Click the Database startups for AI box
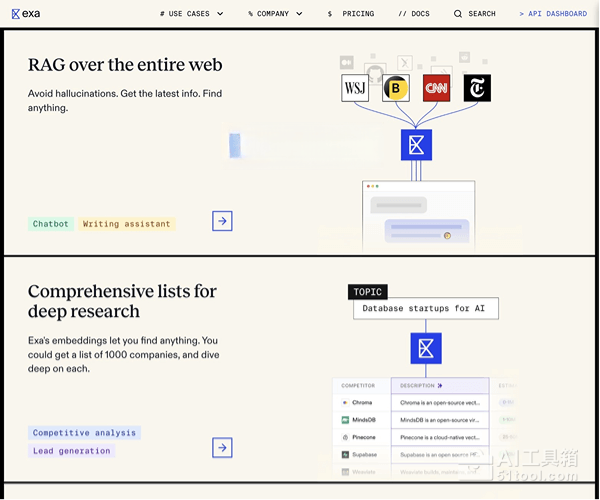600x500 pixels. [425, 308]
